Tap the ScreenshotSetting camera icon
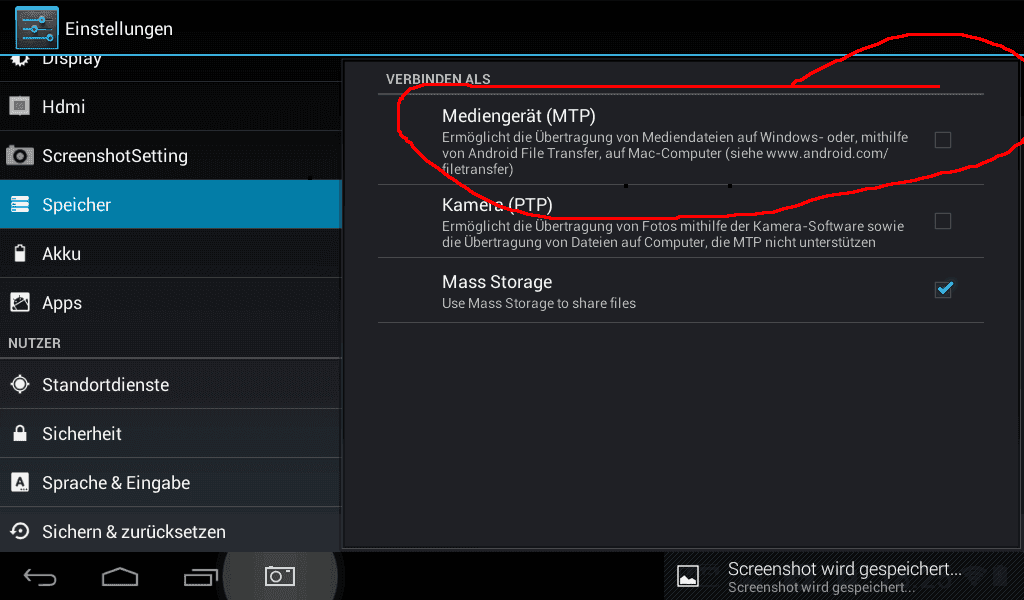This screenshot has height=600, width=1024. (20, 155)
